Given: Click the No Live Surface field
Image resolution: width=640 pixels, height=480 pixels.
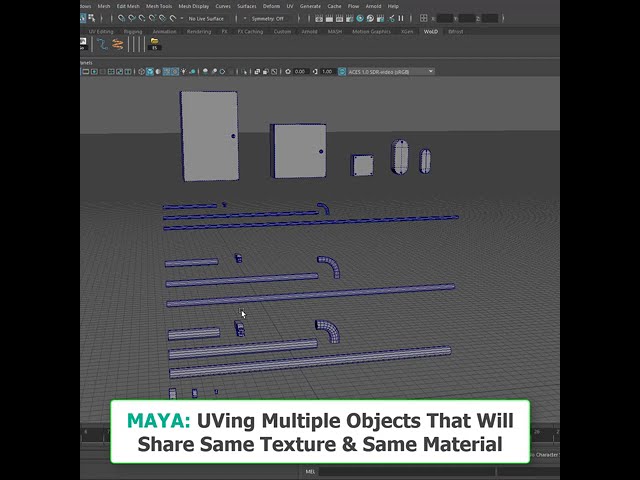Looking at the screenshot, I should (209, 18).
